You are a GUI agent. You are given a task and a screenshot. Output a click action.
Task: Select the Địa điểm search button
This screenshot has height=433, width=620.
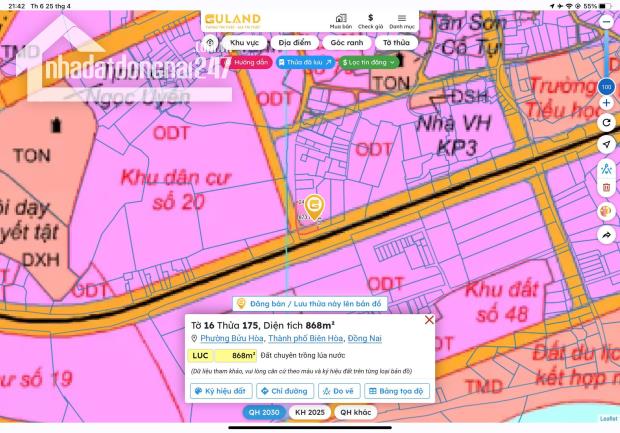[295, 43]
